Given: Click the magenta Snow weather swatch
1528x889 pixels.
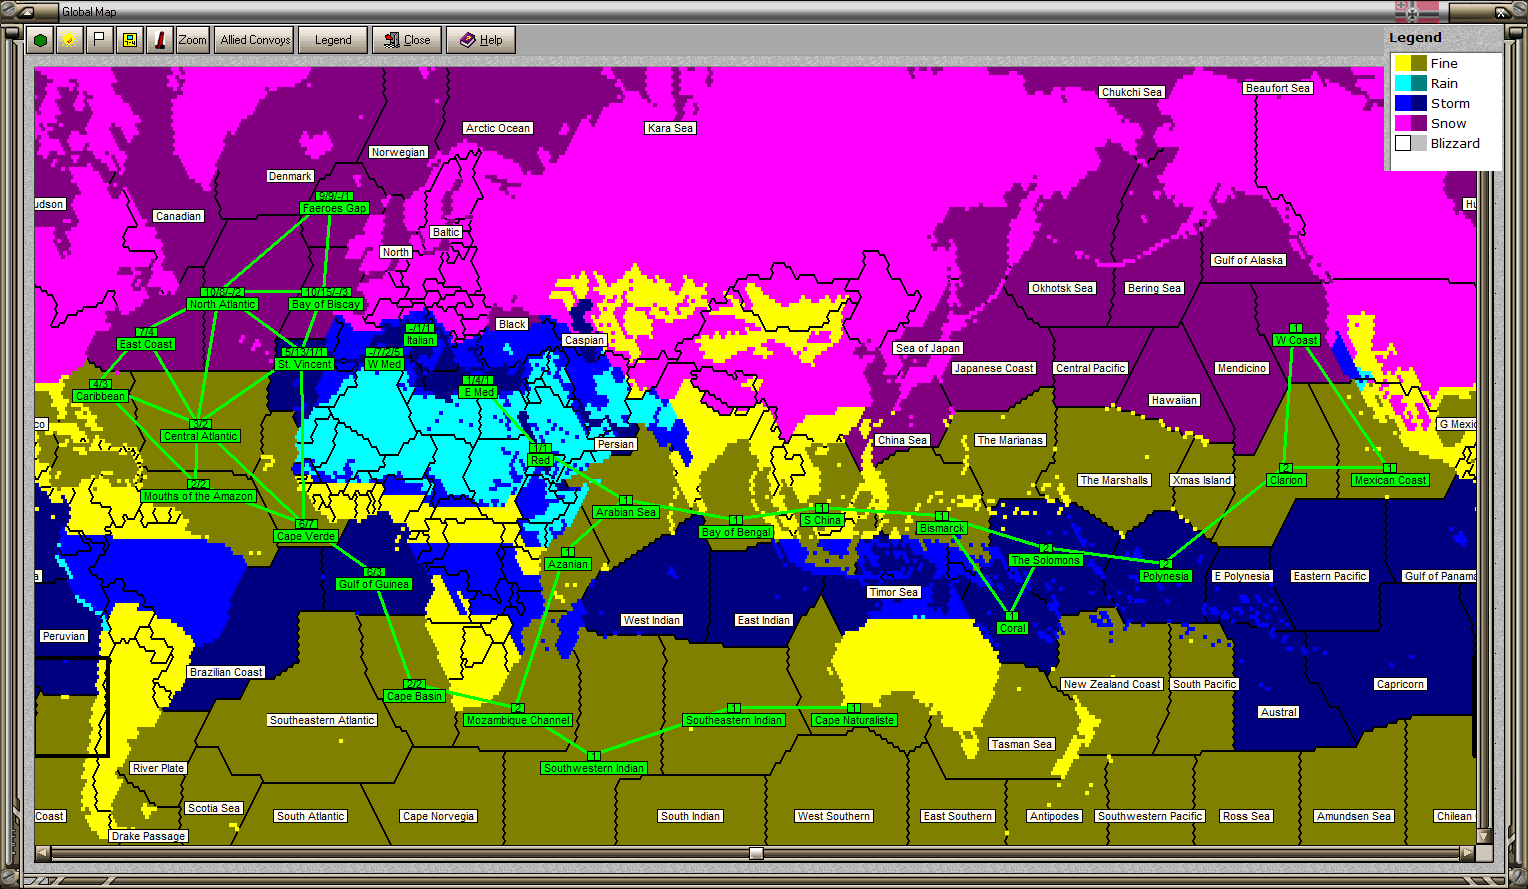Looking at the screenshot, I should pyautogui.click(x=1403, y=123).
